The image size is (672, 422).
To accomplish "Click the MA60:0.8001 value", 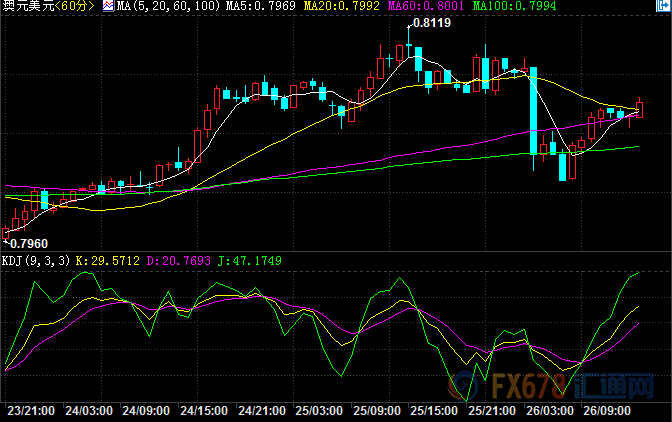I will tap(426, 6).
